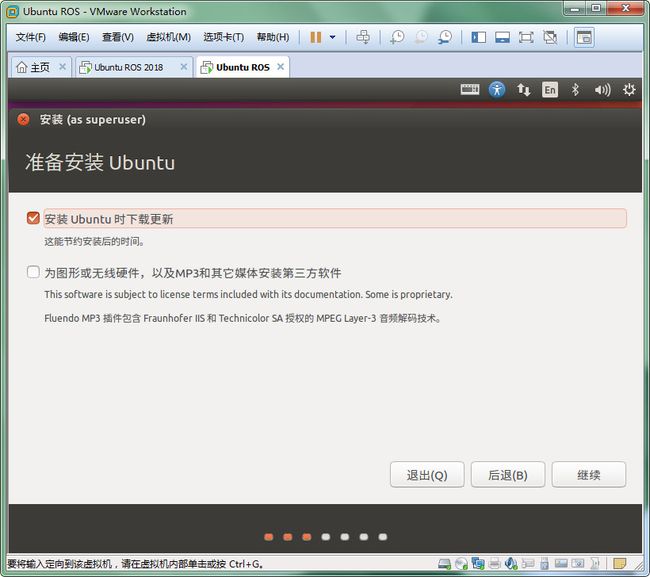The width and height of the screenshot is (650, 577).
Task: Uncheck 安装 Ubuntu 时下载更新 checkbox
Action: coord(33,218)
